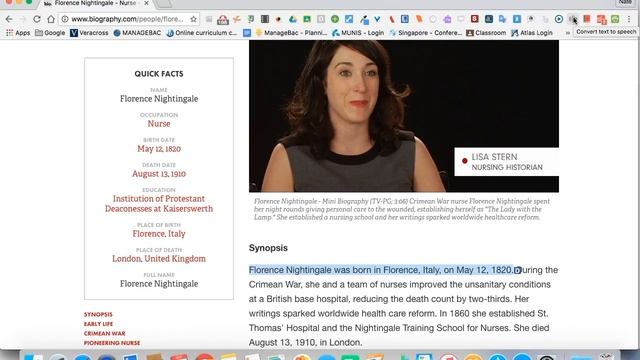Bookmark this page with the star
Image resolution: width=640 pixels, height=360 pixels.
(193, 19)
